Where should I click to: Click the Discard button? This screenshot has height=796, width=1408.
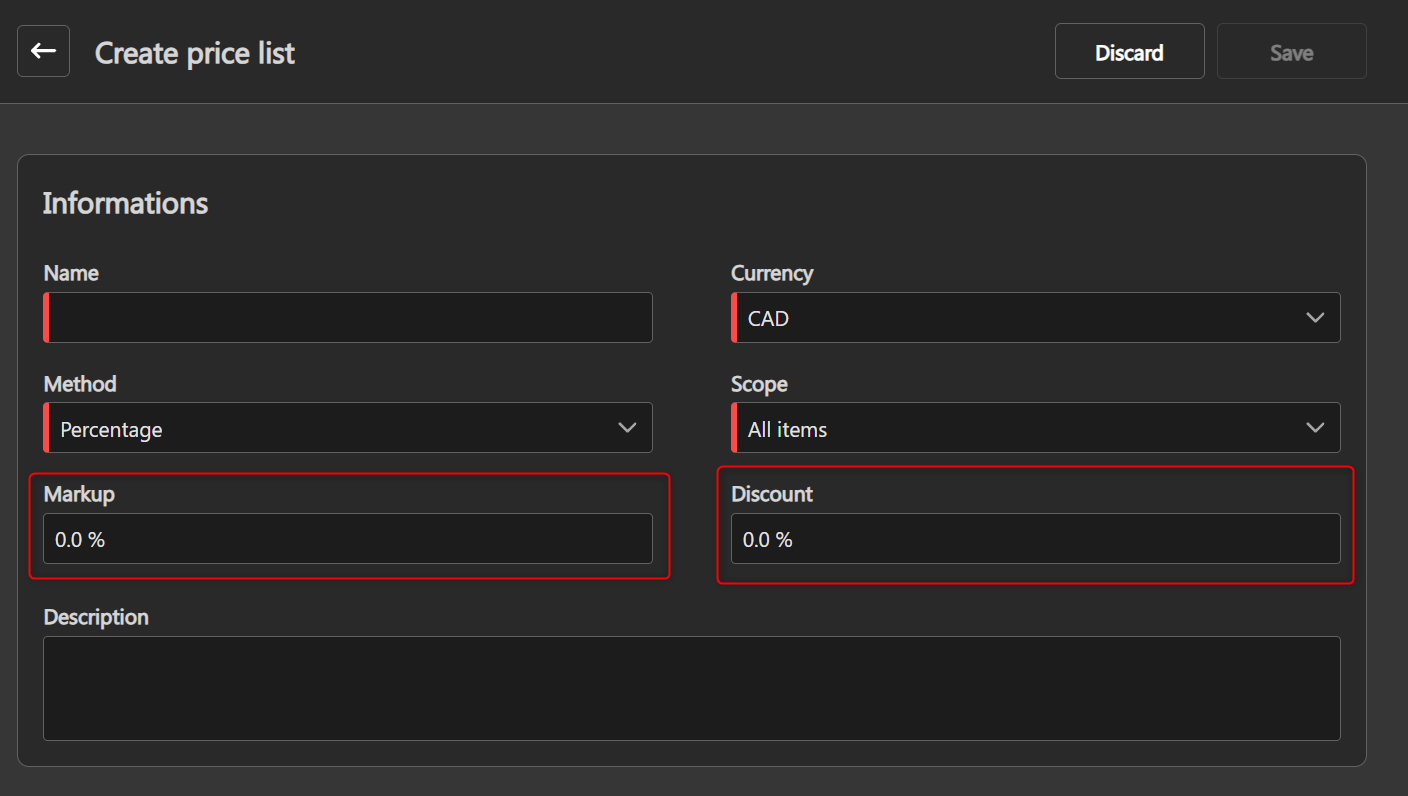click(x=1129, y=52)
